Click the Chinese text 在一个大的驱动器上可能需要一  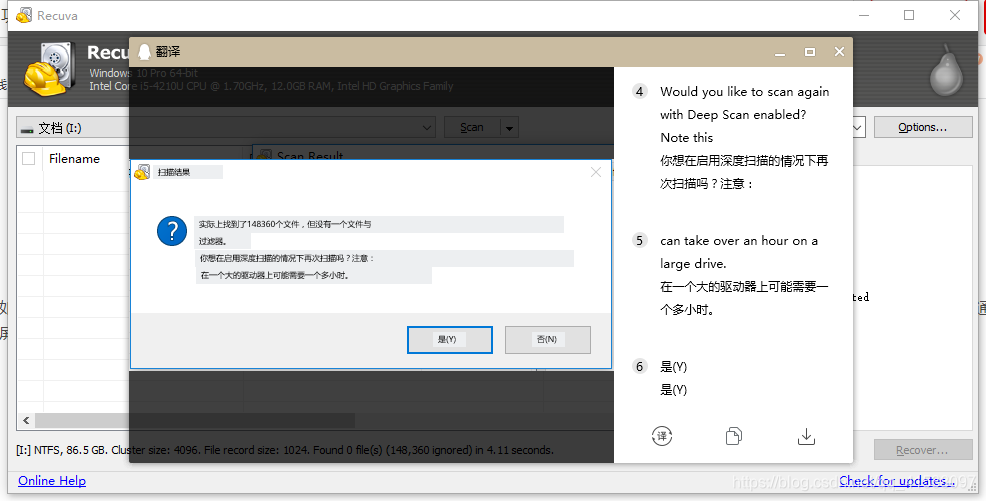[x=745, y=287]
